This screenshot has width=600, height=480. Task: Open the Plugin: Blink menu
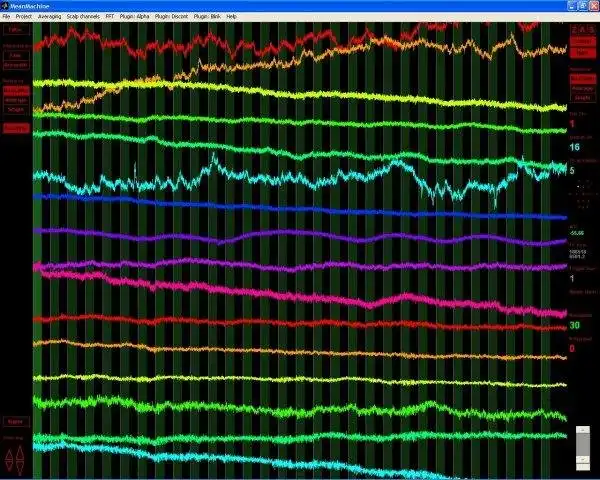click(207, 16)
